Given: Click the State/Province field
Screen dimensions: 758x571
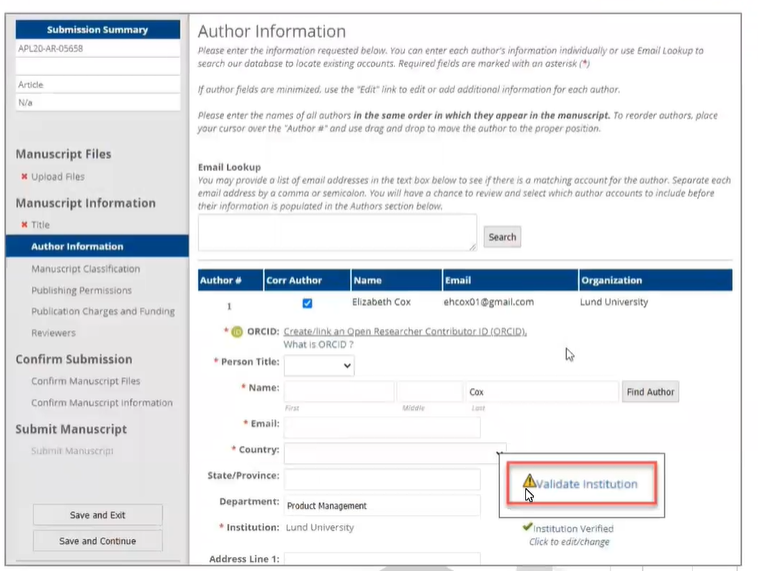Looking at the screenshot, I should tap(382, 480).
